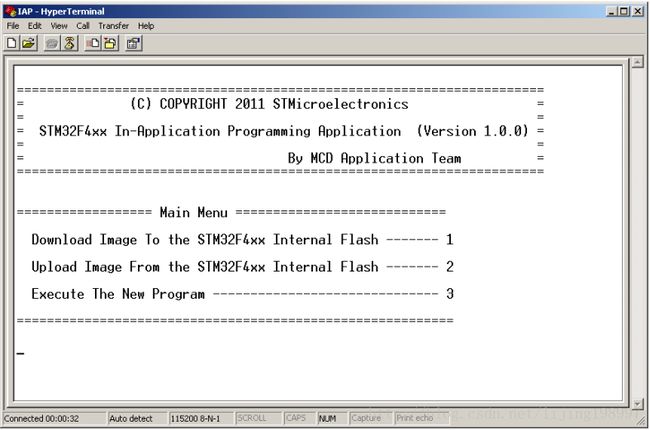Click the 'Upload Image From the STM32F4xx' line
Screen dimensions: 650x430
click(243, 267)
